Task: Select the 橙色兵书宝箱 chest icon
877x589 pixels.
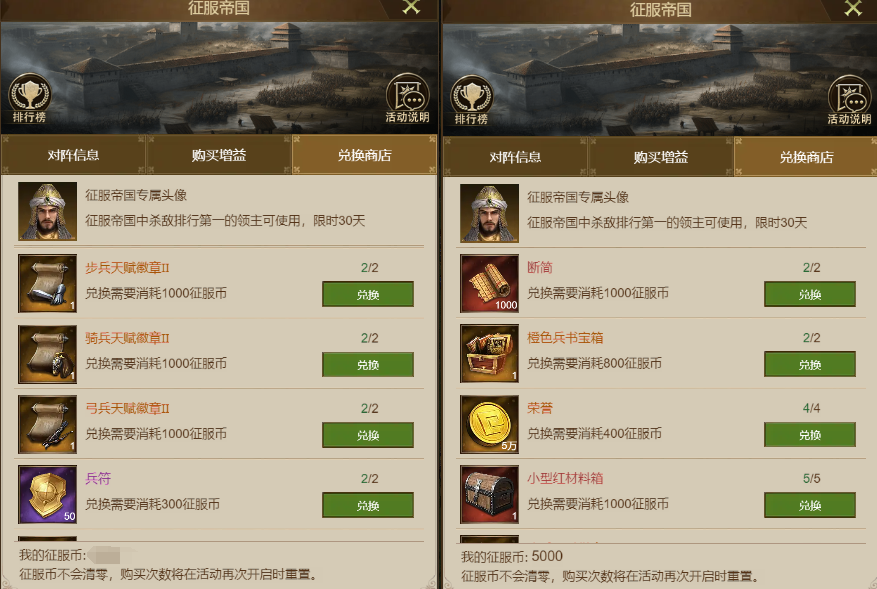Action: pos(489,354)
